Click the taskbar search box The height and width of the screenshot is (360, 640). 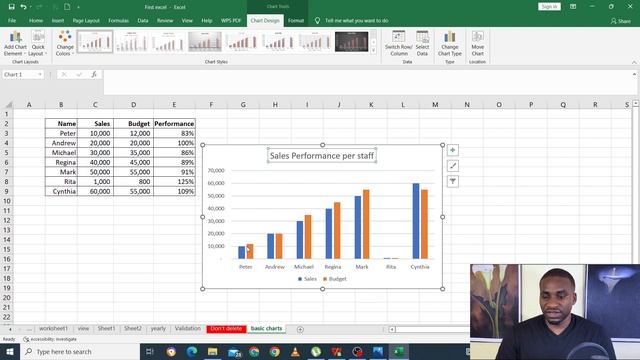pyautogui.click(x=80, y=351)
